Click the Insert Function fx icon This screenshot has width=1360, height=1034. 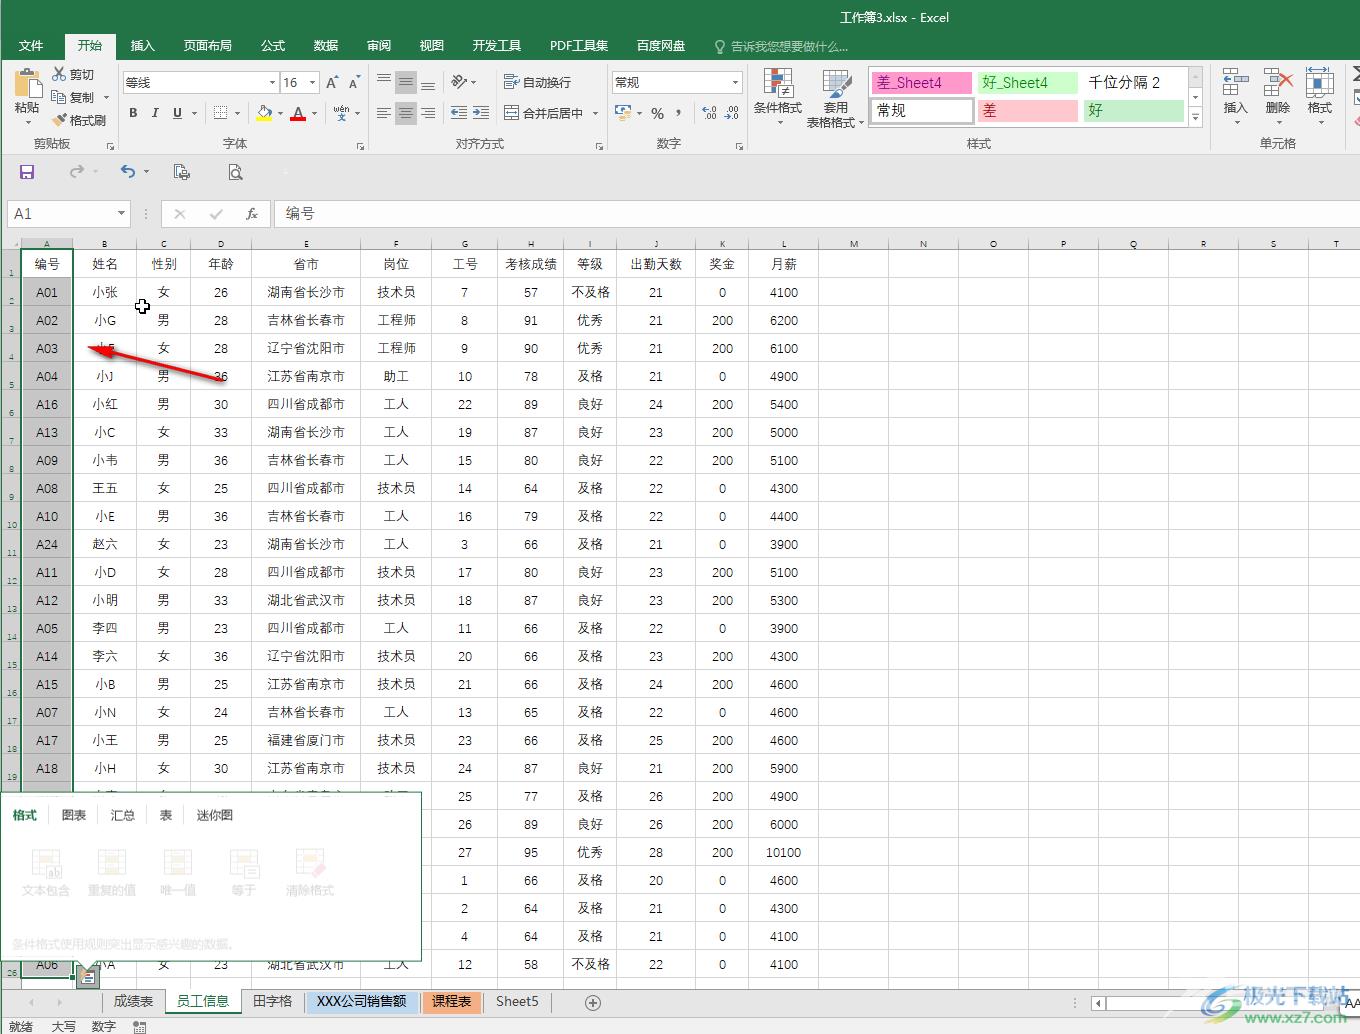[252, 214]
